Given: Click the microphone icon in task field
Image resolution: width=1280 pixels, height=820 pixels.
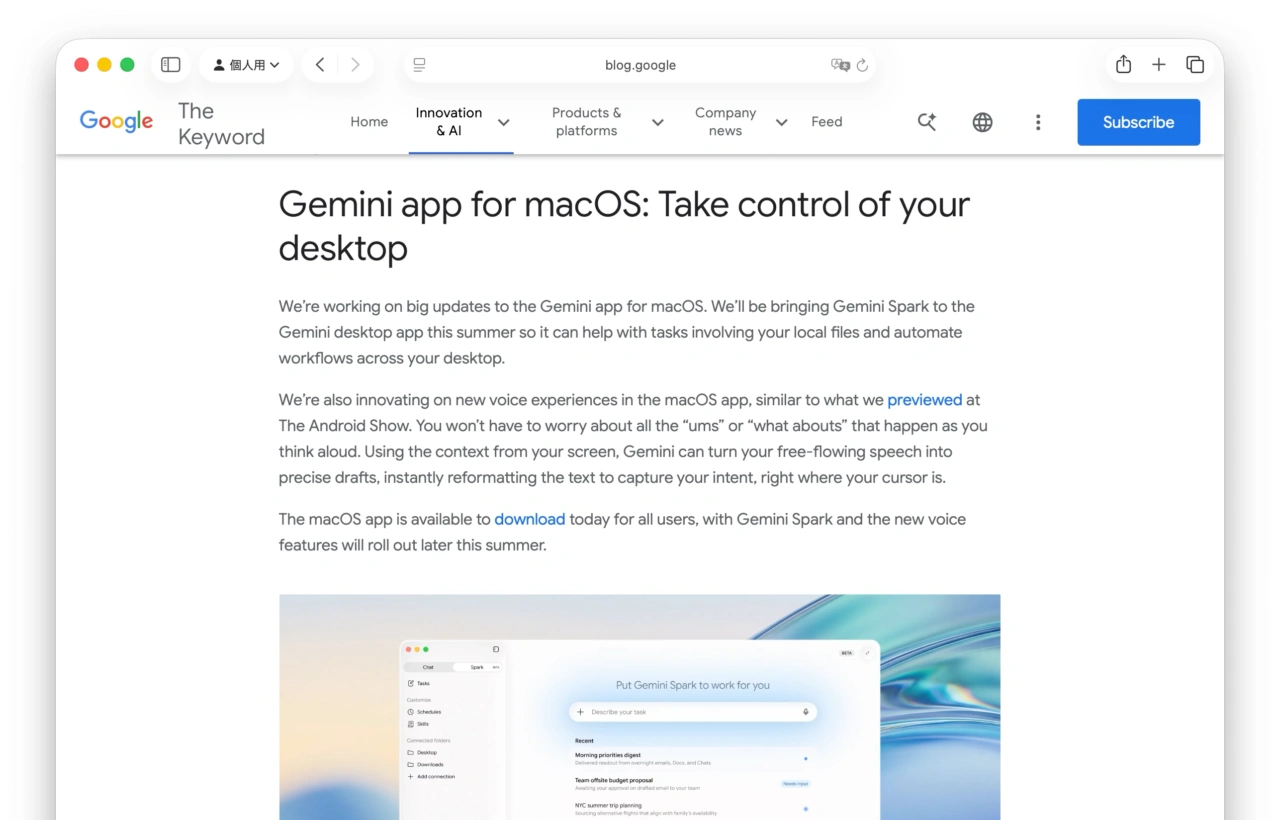Looking at the screenshot, I should tap(806, 712).
